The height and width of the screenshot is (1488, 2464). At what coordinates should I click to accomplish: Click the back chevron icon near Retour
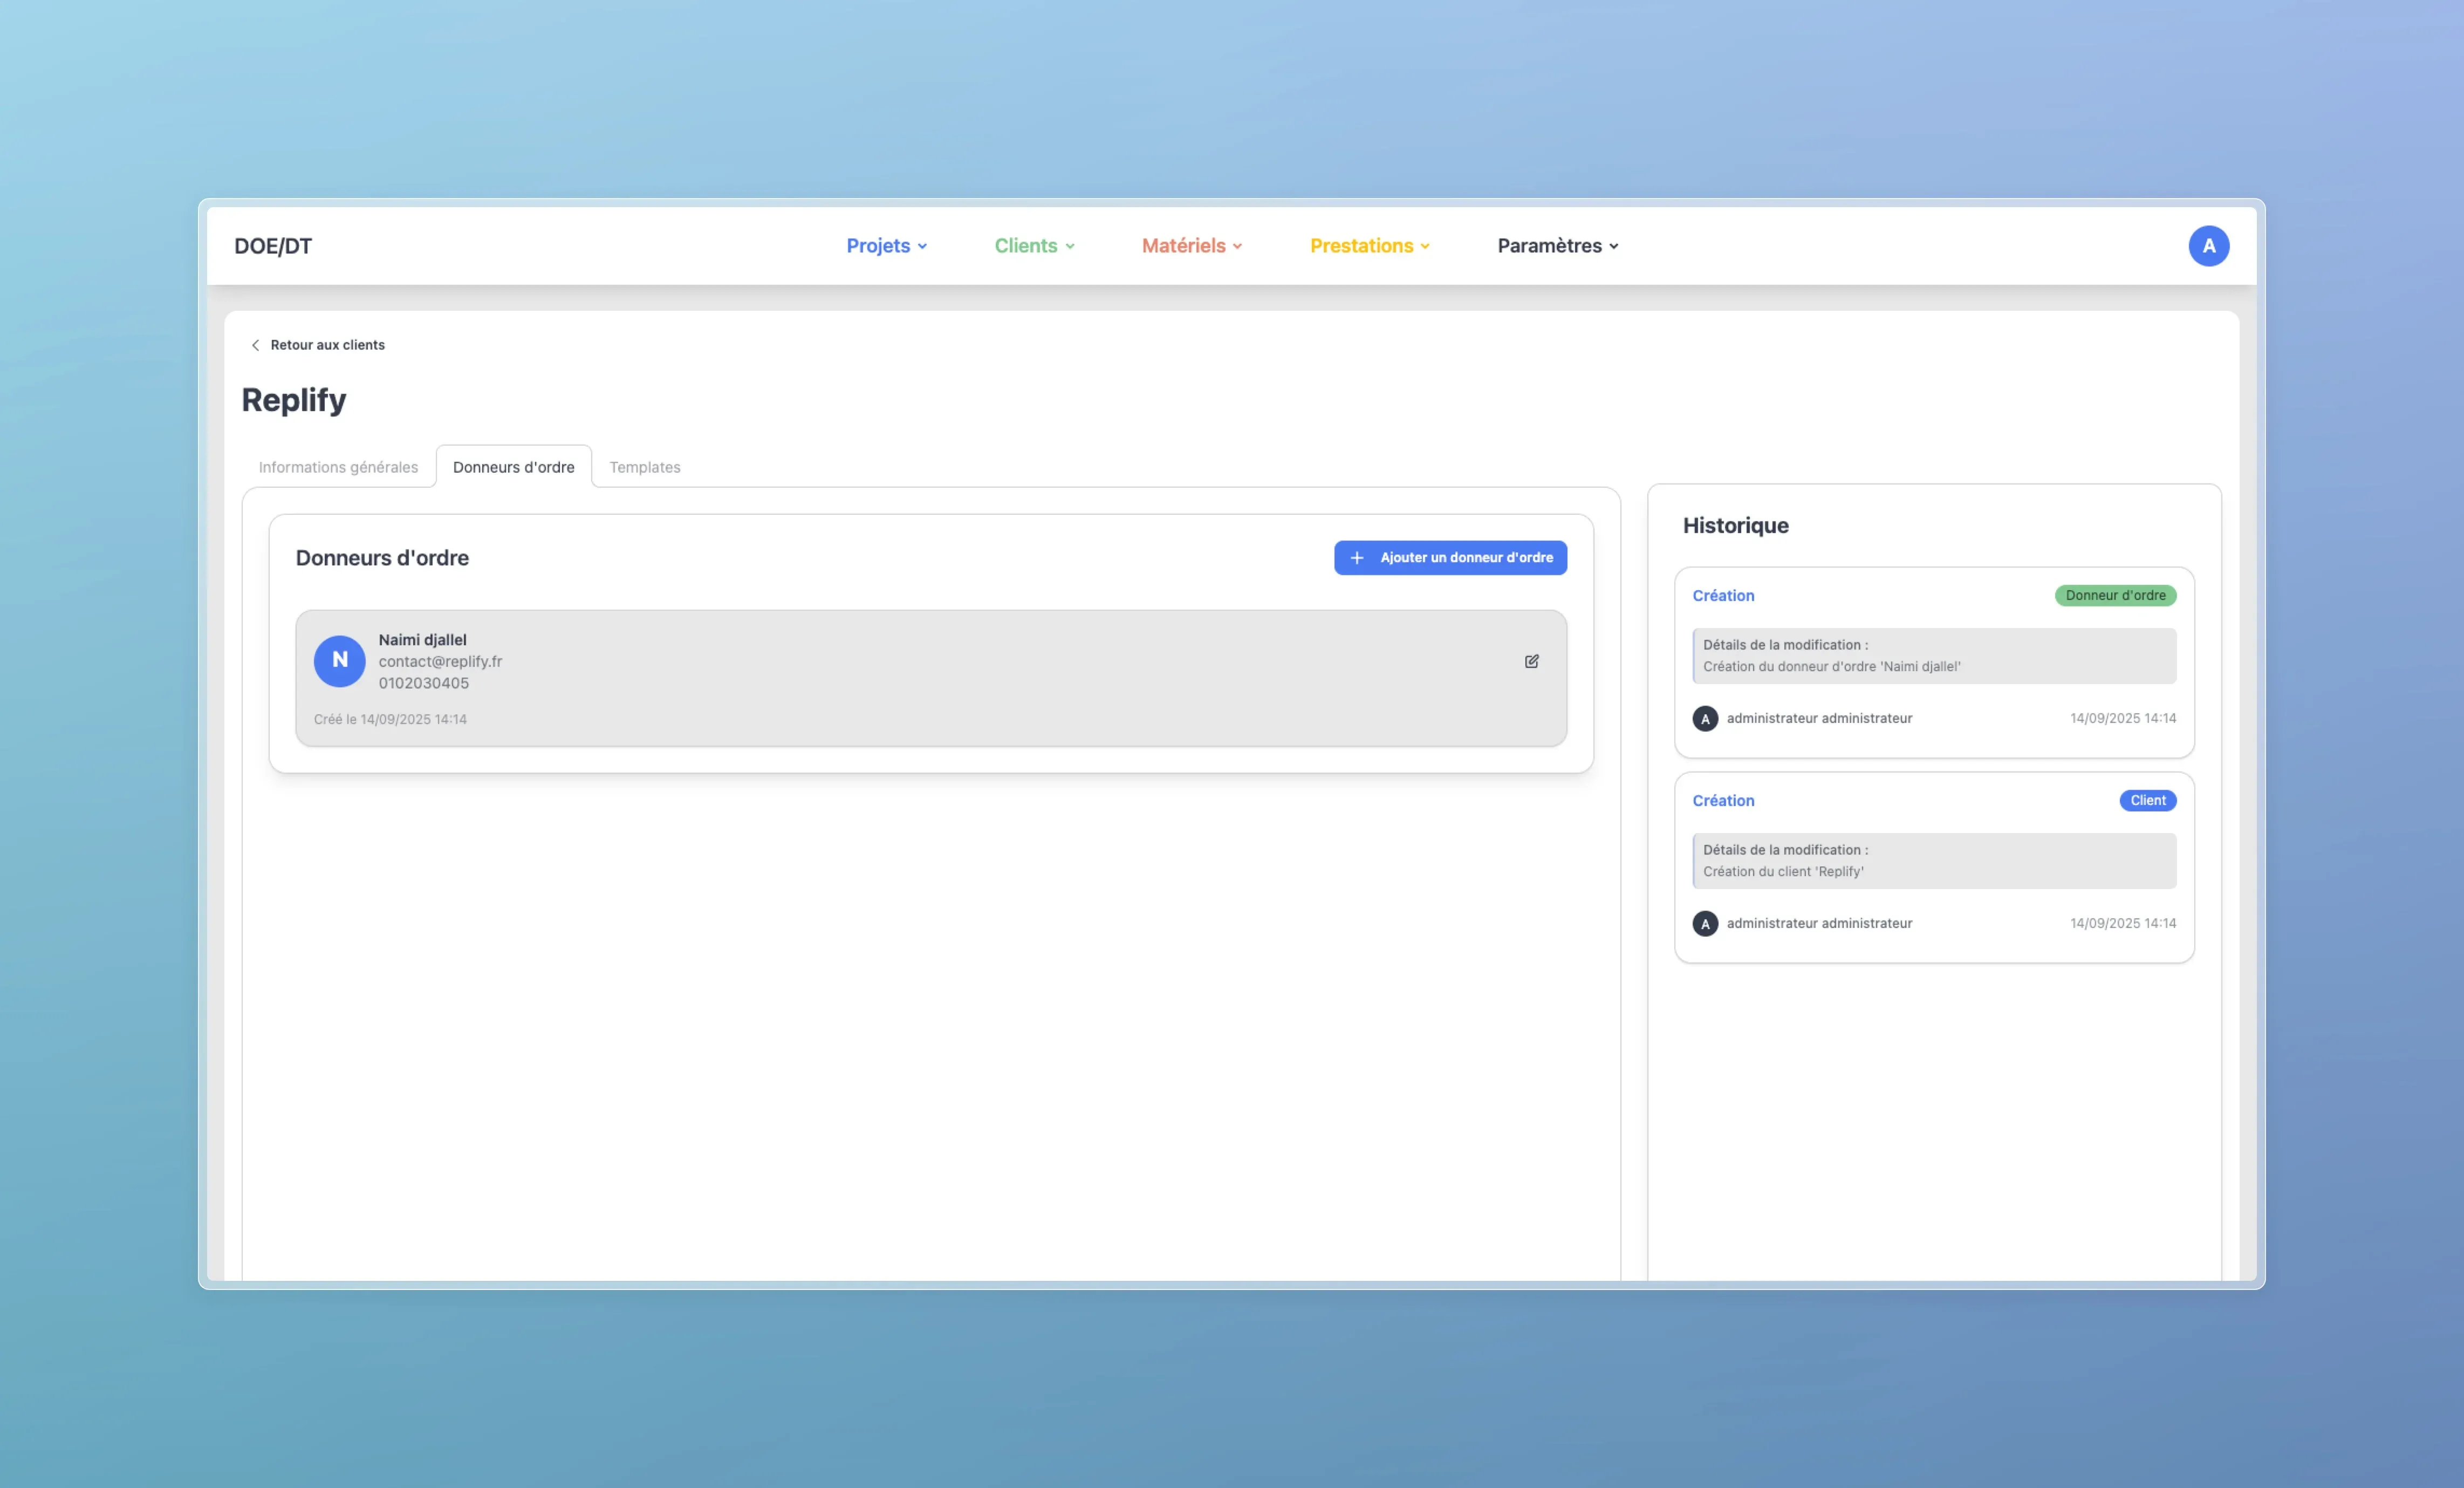pos(255,345)
